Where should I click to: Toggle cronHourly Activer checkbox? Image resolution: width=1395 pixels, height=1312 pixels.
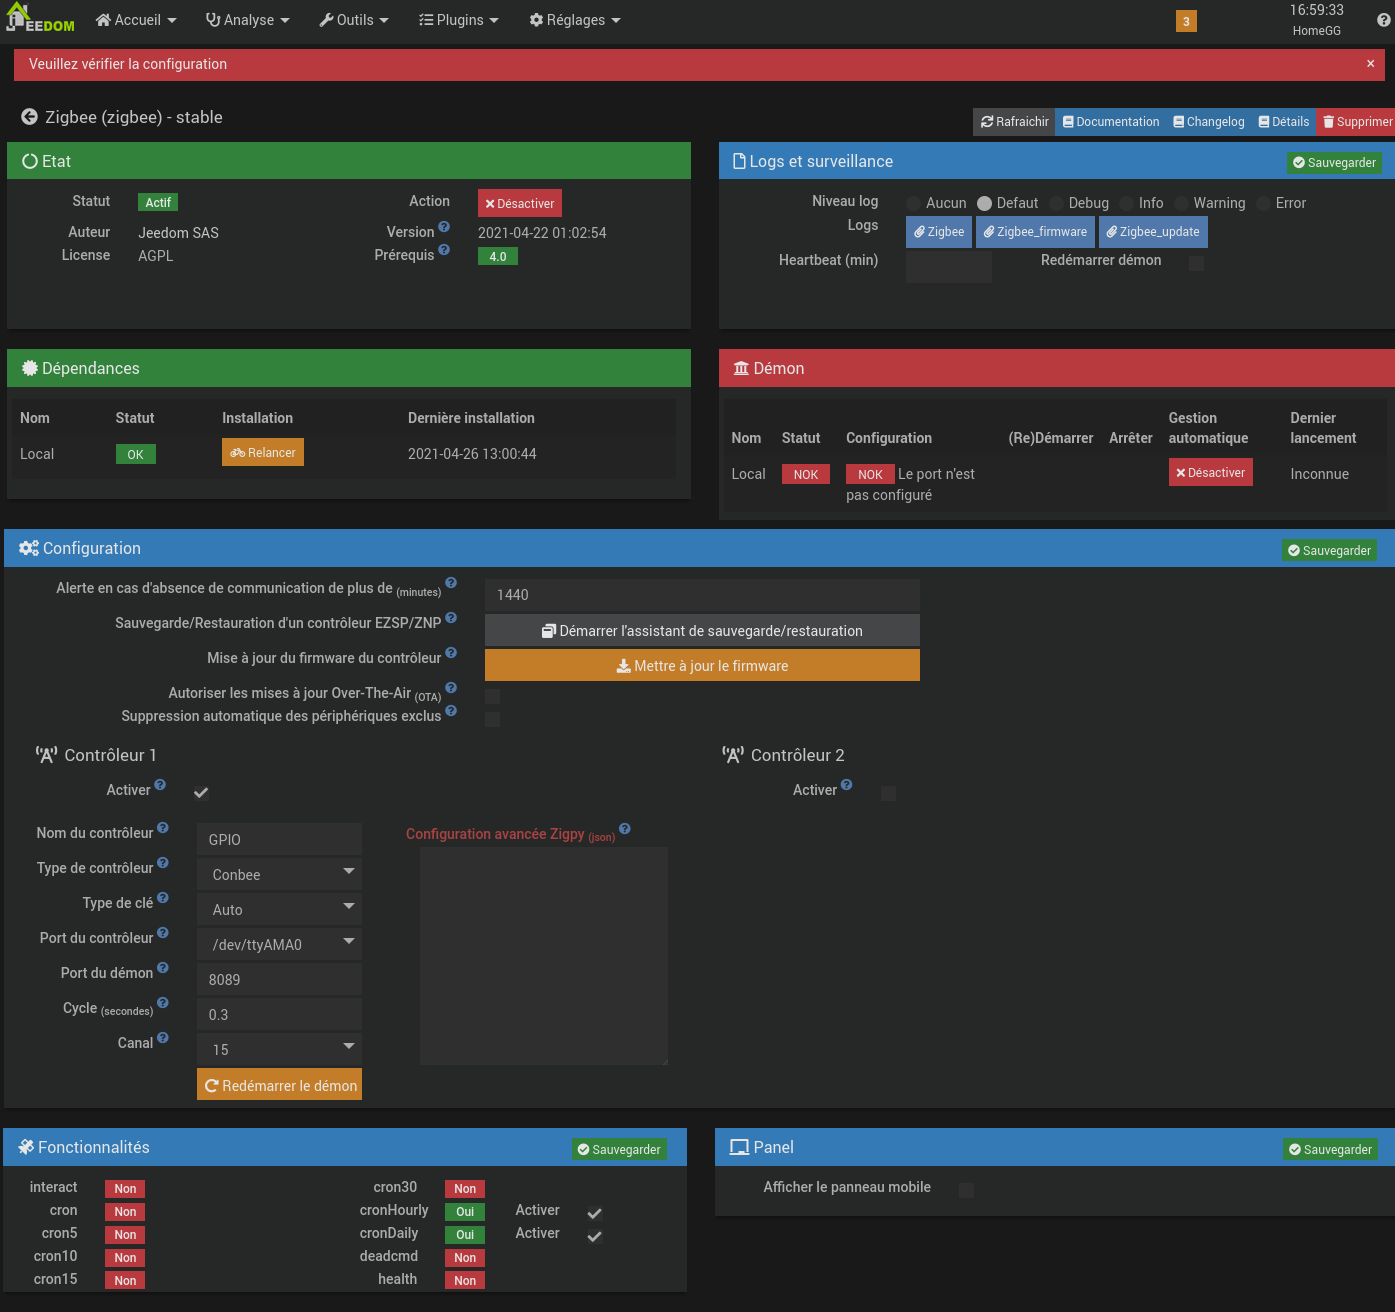click(x=594, y=1213)
